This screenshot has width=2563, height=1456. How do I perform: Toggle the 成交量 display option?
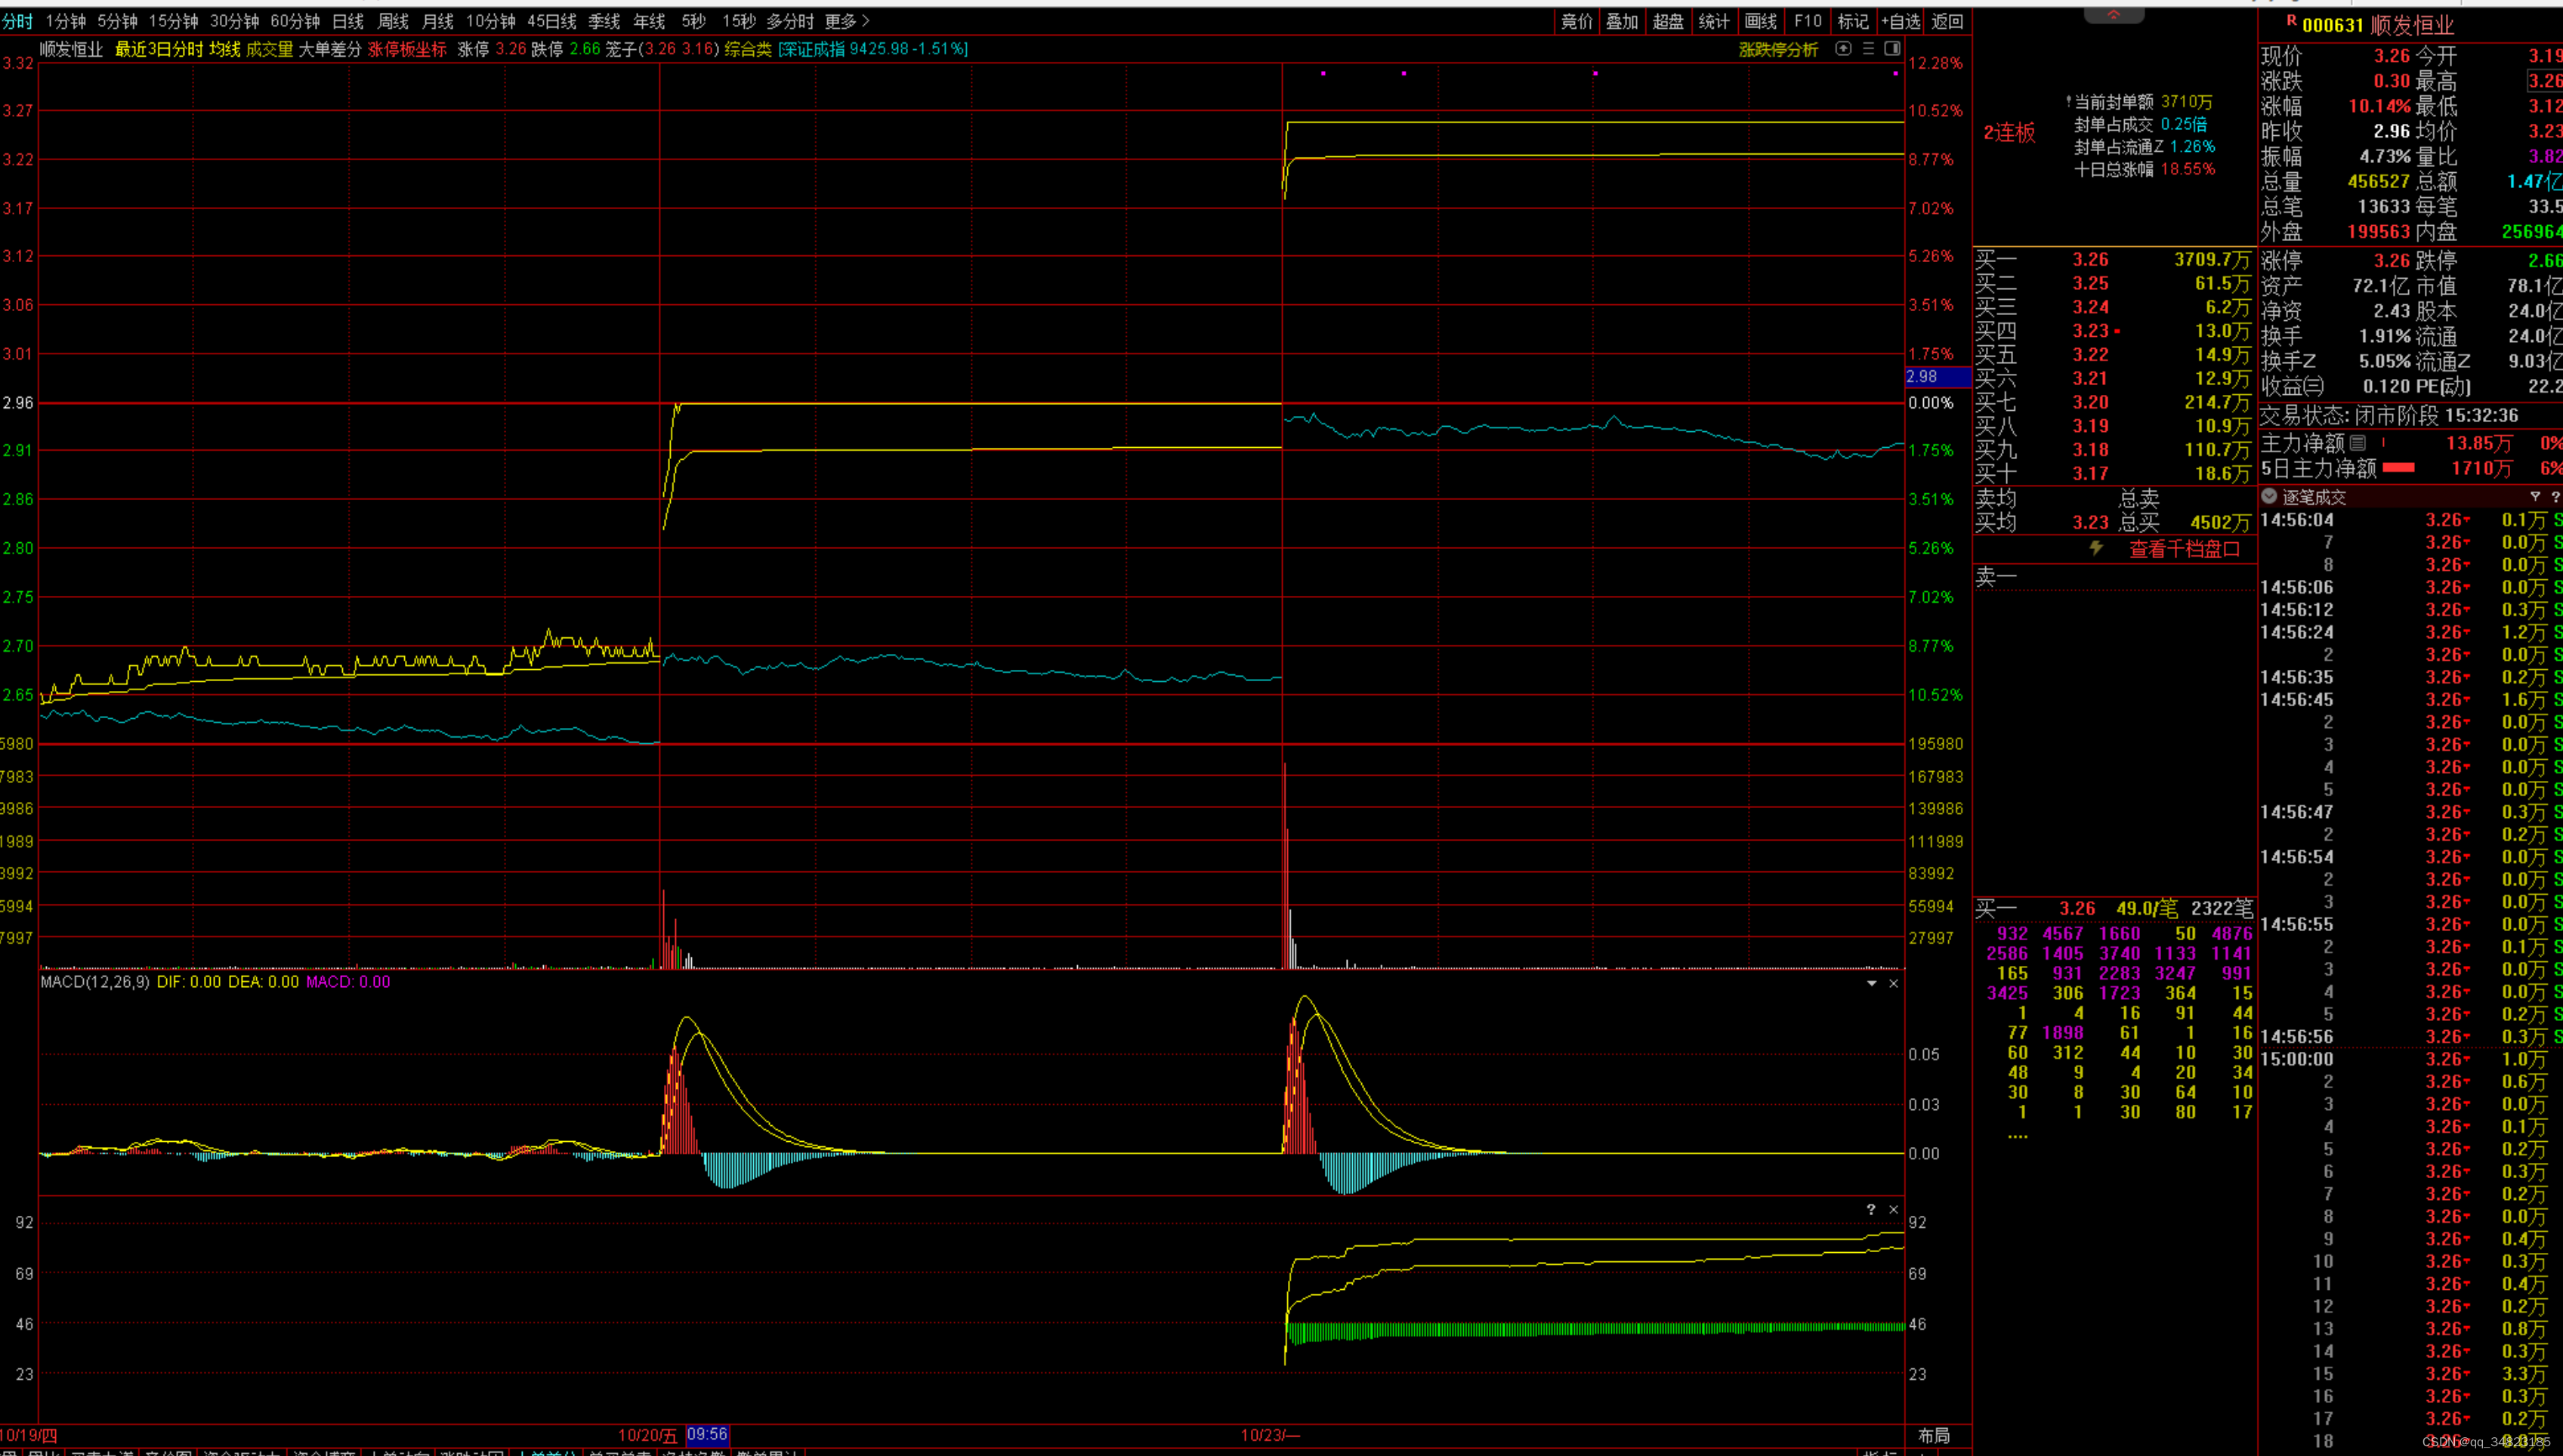(x=269, y=49)
